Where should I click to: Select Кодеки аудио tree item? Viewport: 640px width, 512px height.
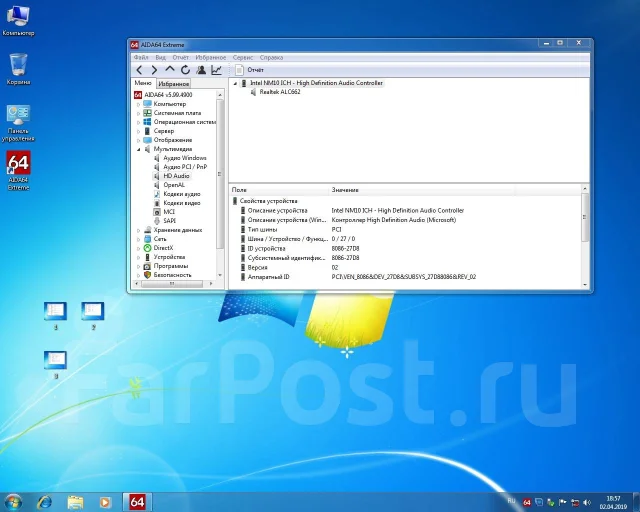point(177,194)
